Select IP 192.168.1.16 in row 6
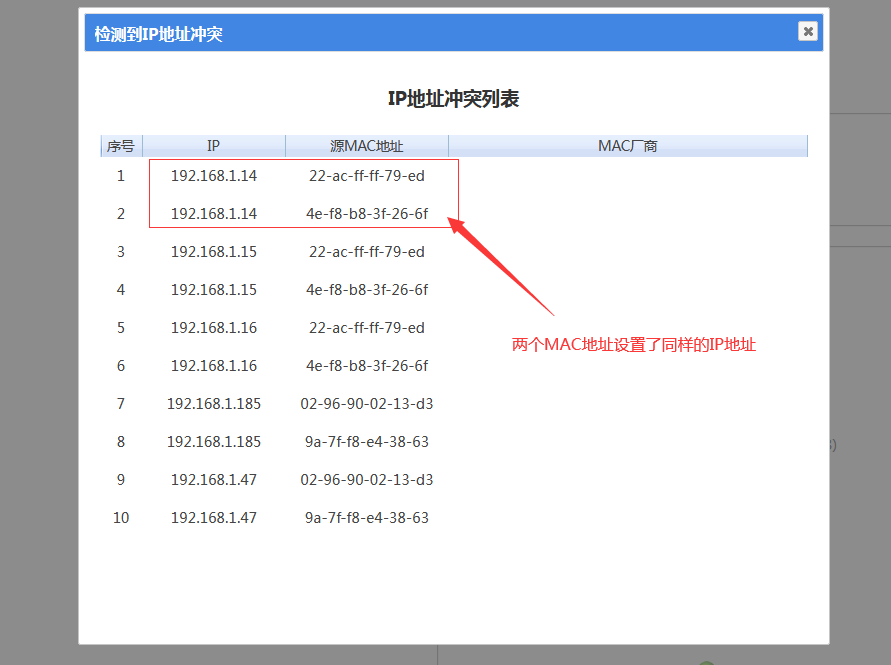Viewport: 891px width, 665px height. pos(213,366)
